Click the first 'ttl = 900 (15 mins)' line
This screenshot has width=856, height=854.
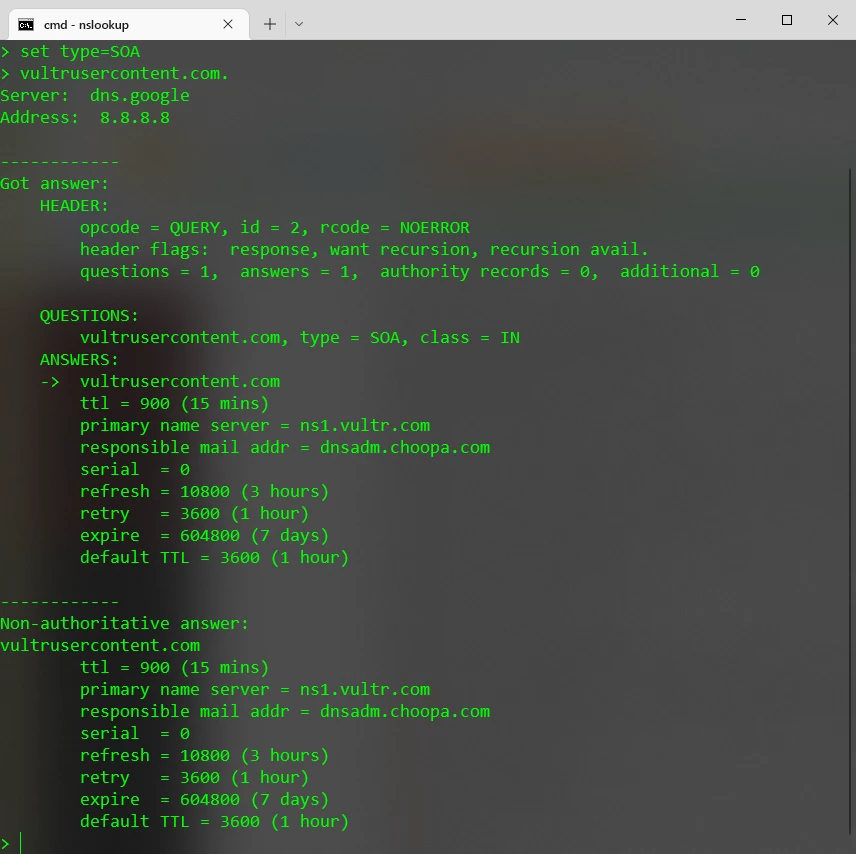tap(175, 404)
